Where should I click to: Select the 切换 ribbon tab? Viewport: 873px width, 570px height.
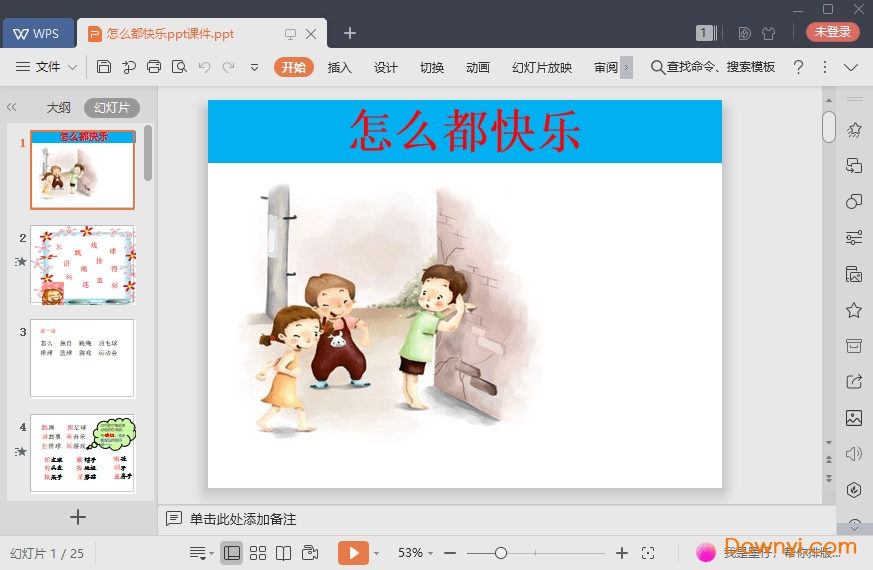pyautogui.click(x=432, y=67)
